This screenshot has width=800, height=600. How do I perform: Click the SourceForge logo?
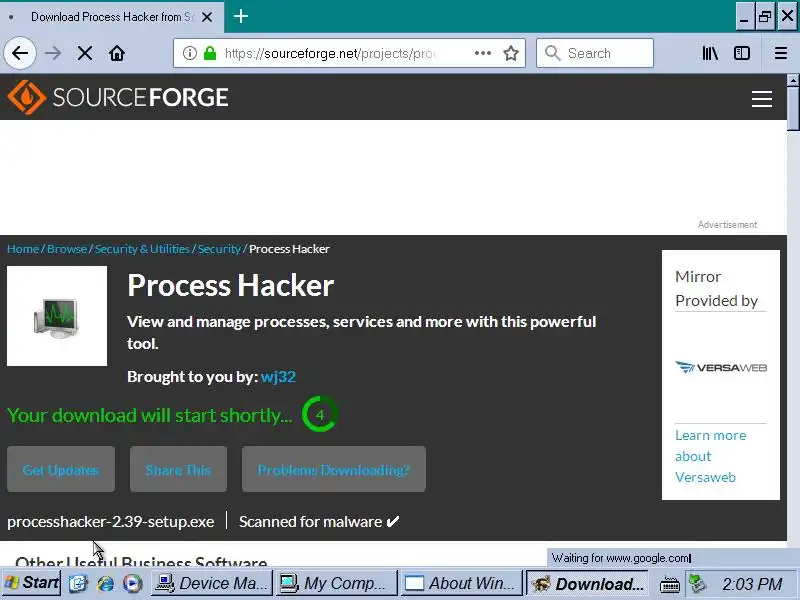[x=118, y=97]
